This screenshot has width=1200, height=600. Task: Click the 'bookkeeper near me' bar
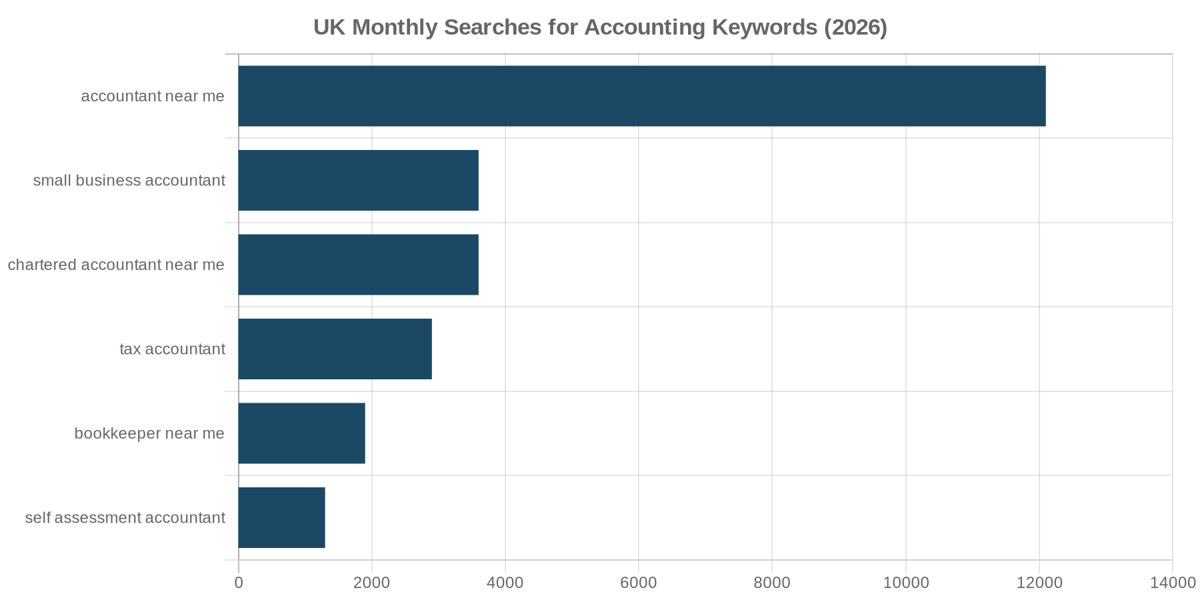point(302,433)
